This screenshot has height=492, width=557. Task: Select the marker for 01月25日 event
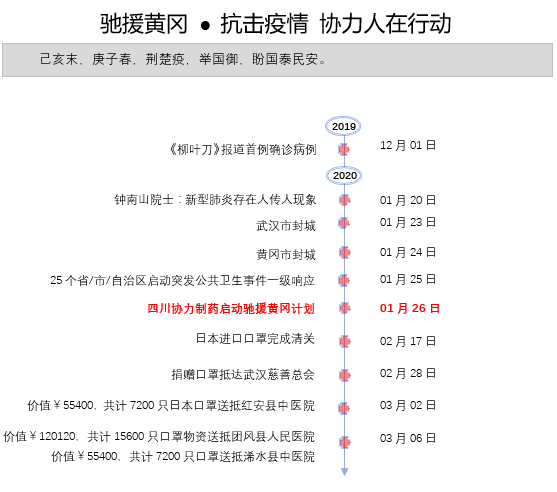[x=344, y=280]
